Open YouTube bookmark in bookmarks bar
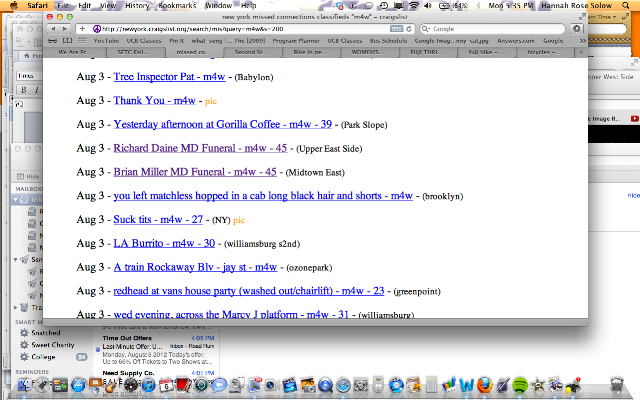640x400 pixels. point(106,41)
